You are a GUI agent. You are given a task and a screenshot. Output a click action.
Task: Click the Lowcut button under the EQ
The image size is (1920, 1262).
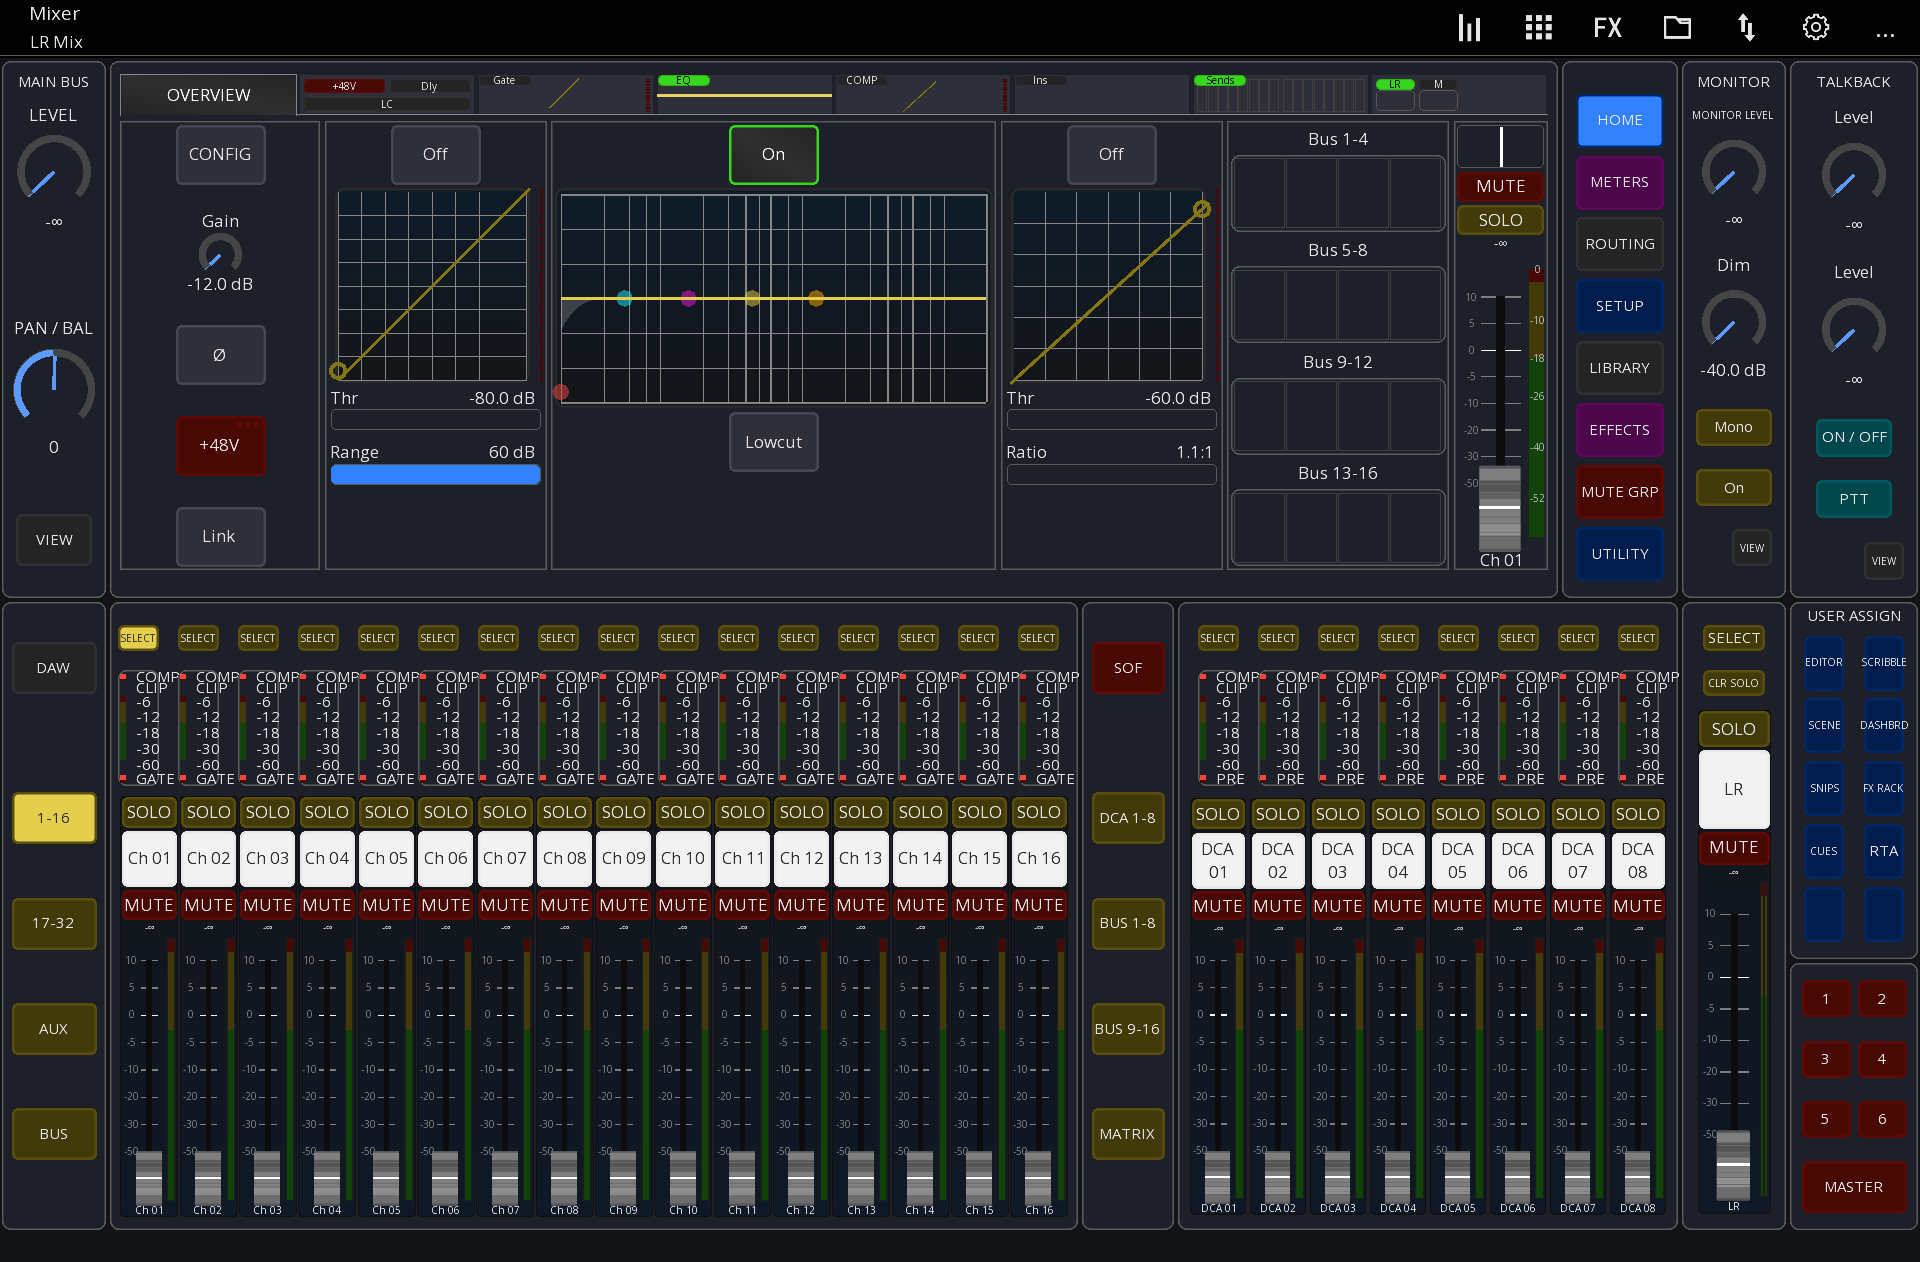click(x=773, y=442)
